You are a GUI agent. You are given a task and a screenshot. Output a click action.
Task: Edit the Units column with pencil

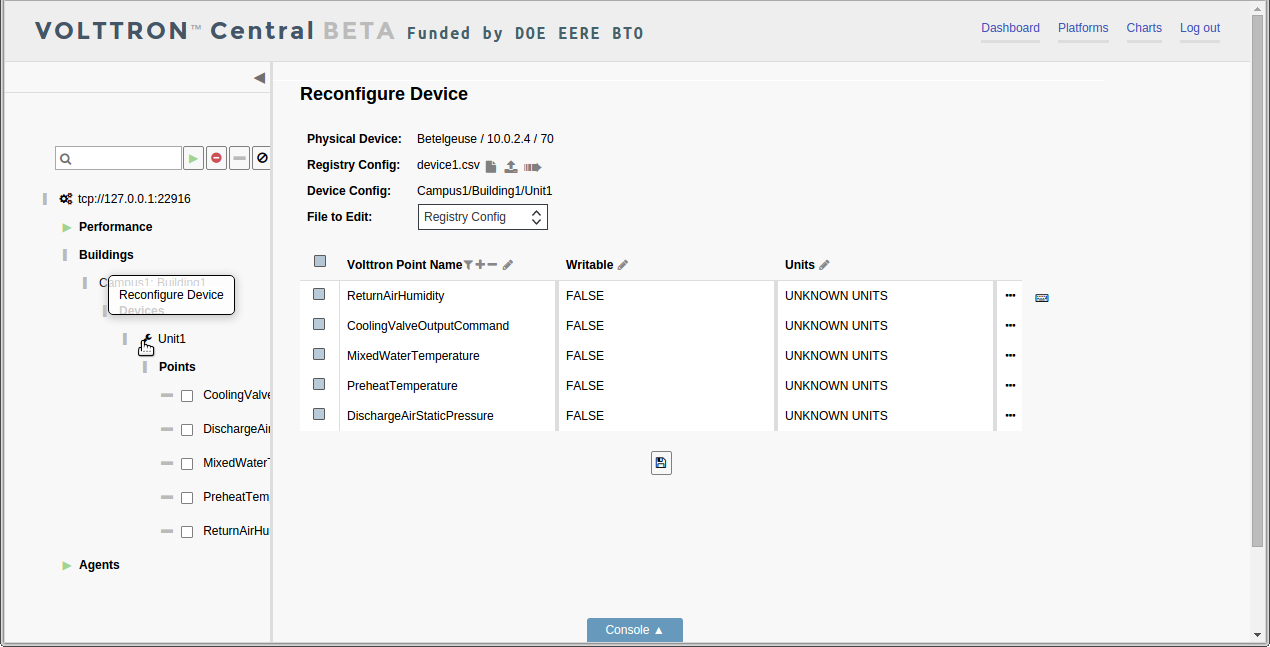click(x=824, y=265)
